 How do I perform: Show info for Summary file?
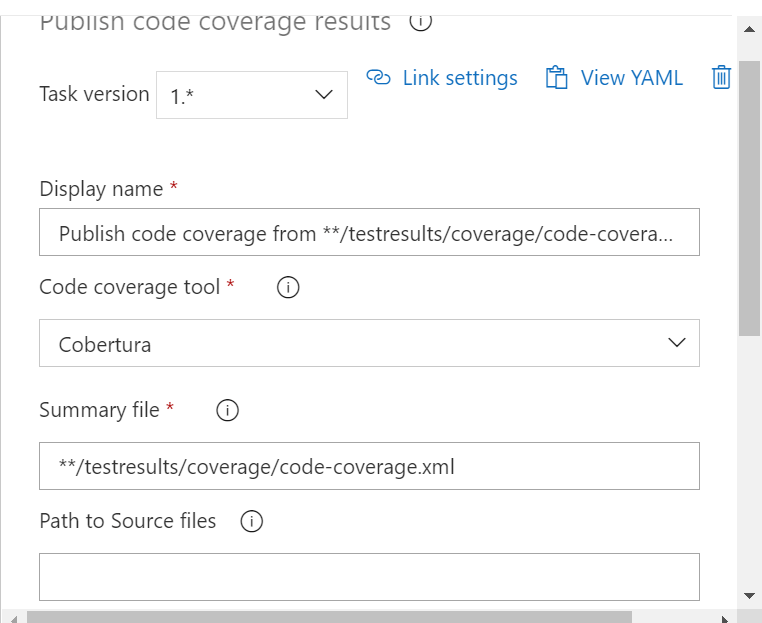(x=227, y=410)
